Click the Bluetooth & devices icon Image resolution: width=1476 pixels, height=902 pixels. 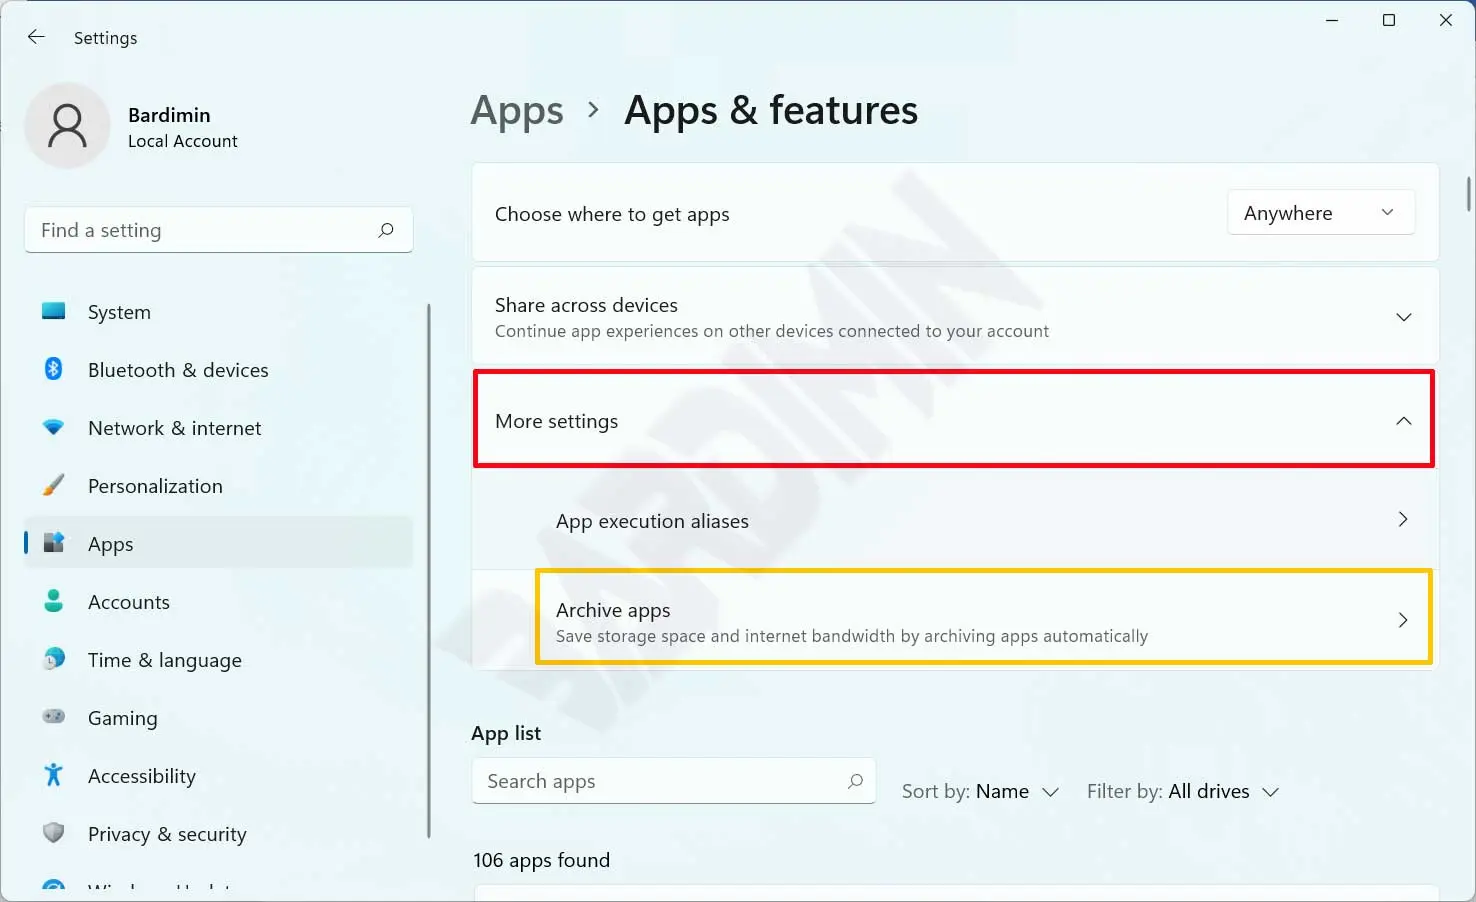54,369
